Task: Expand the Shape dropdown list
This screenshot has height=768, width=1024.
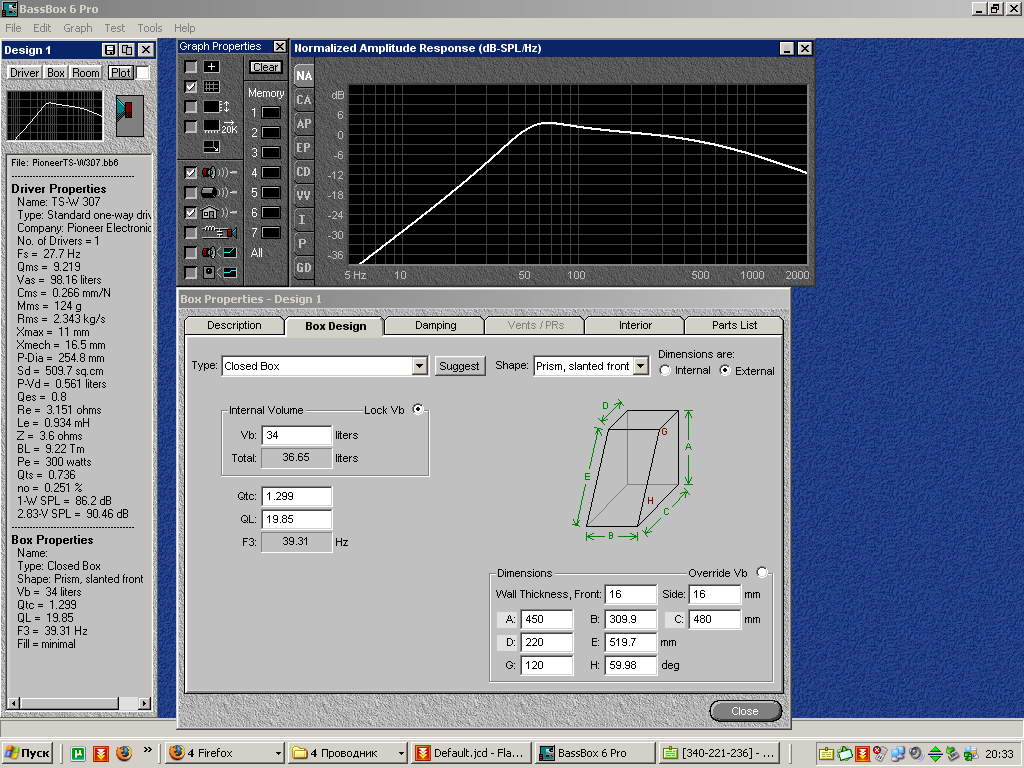Action: (x=640, y=367)
